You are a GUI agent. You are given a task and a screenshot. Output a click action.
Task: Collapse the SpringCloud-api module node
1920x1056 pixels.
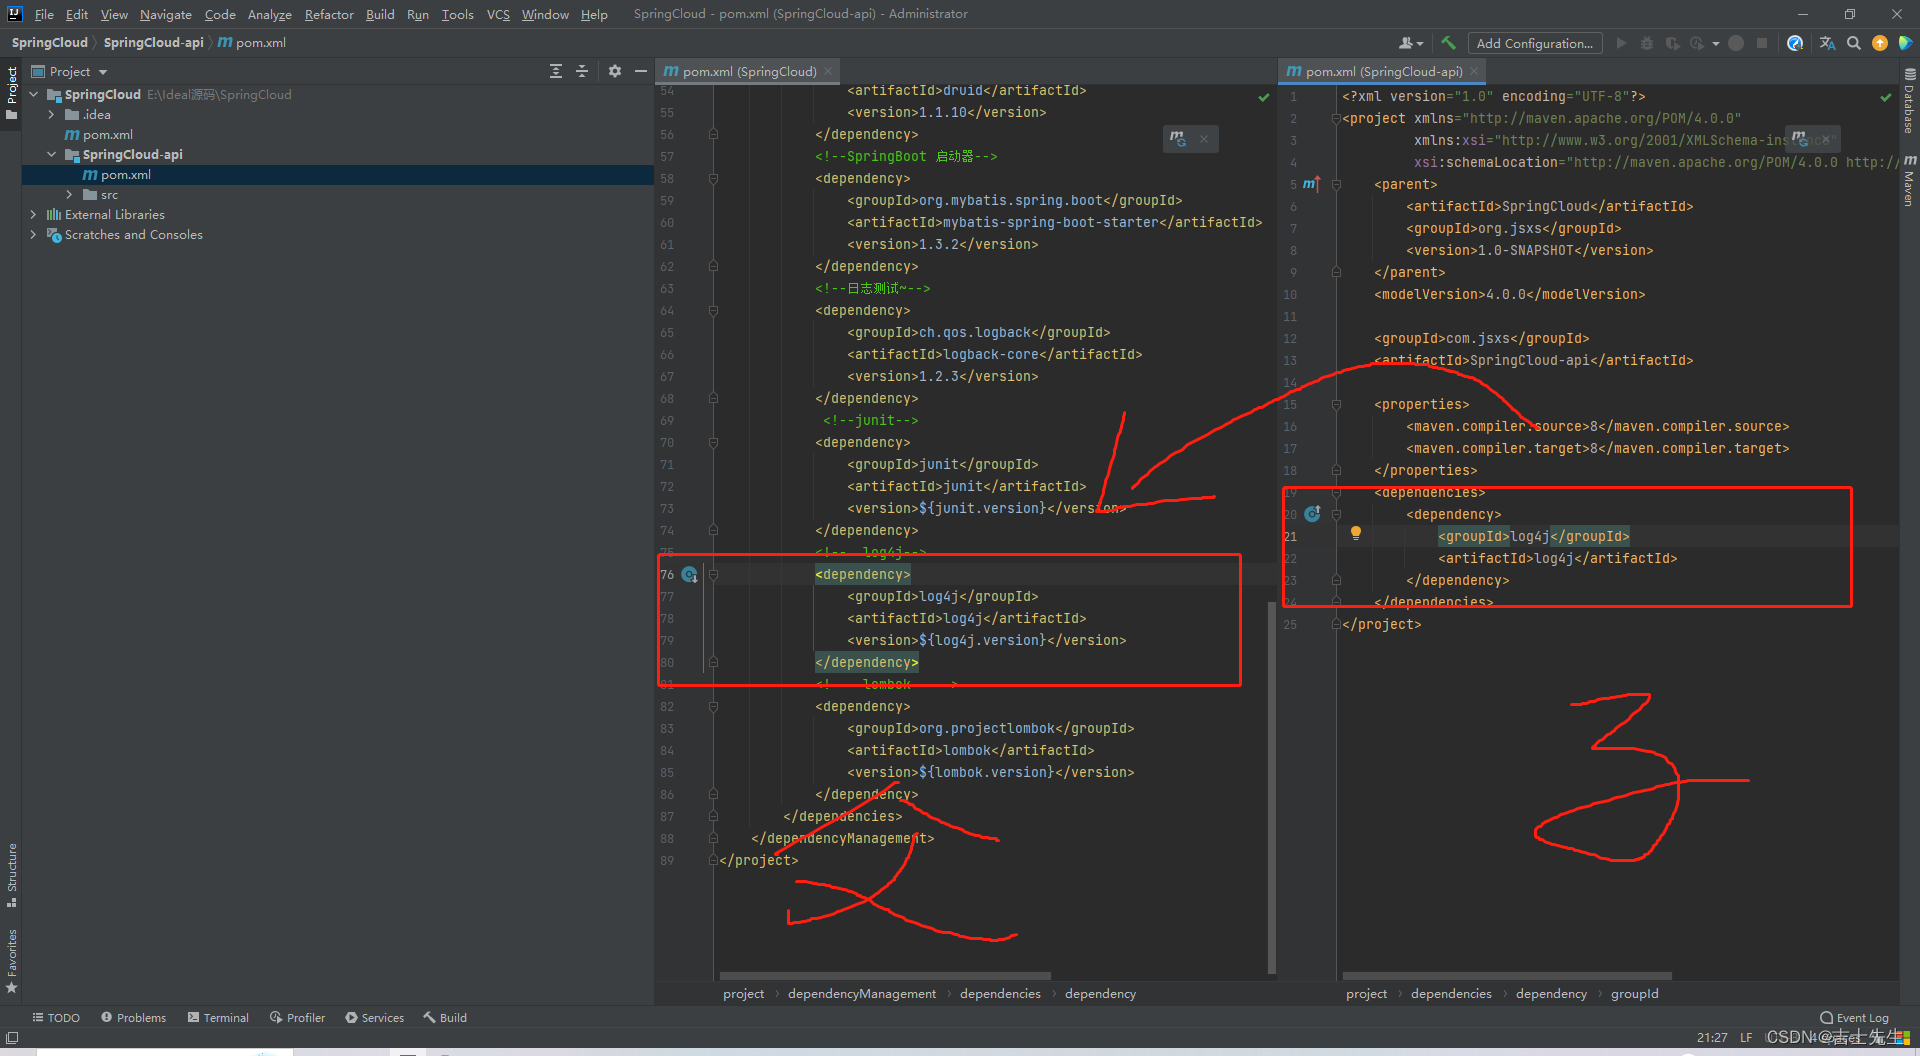point(51,154)
